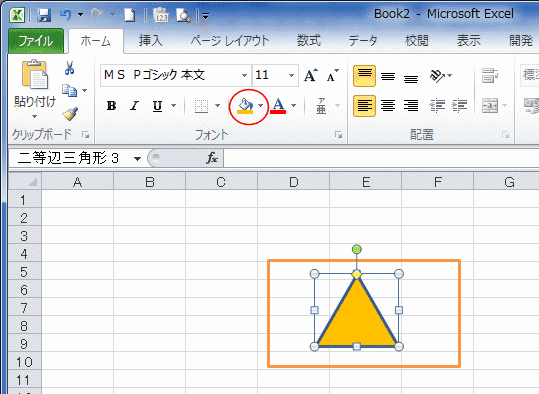Expand the Borders dropdown arrow

coord(217,106)
